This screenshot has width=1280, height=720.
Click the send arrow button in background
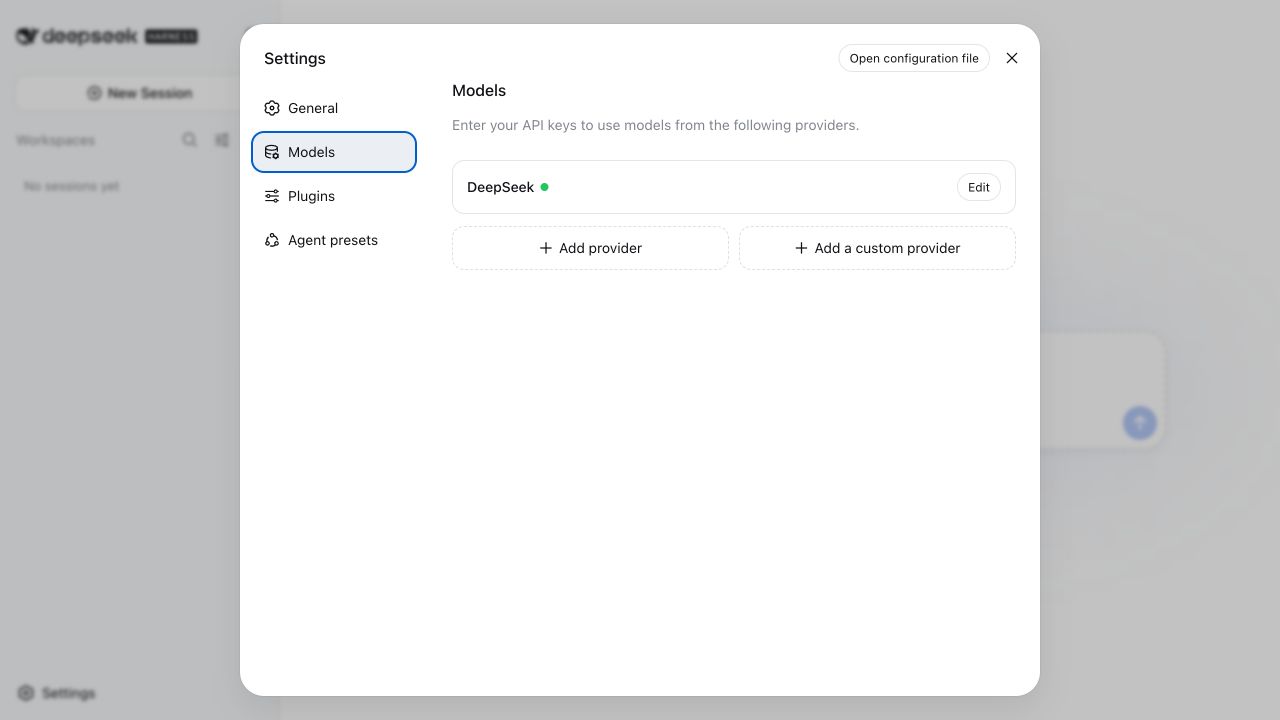(x=1140, y=422)
